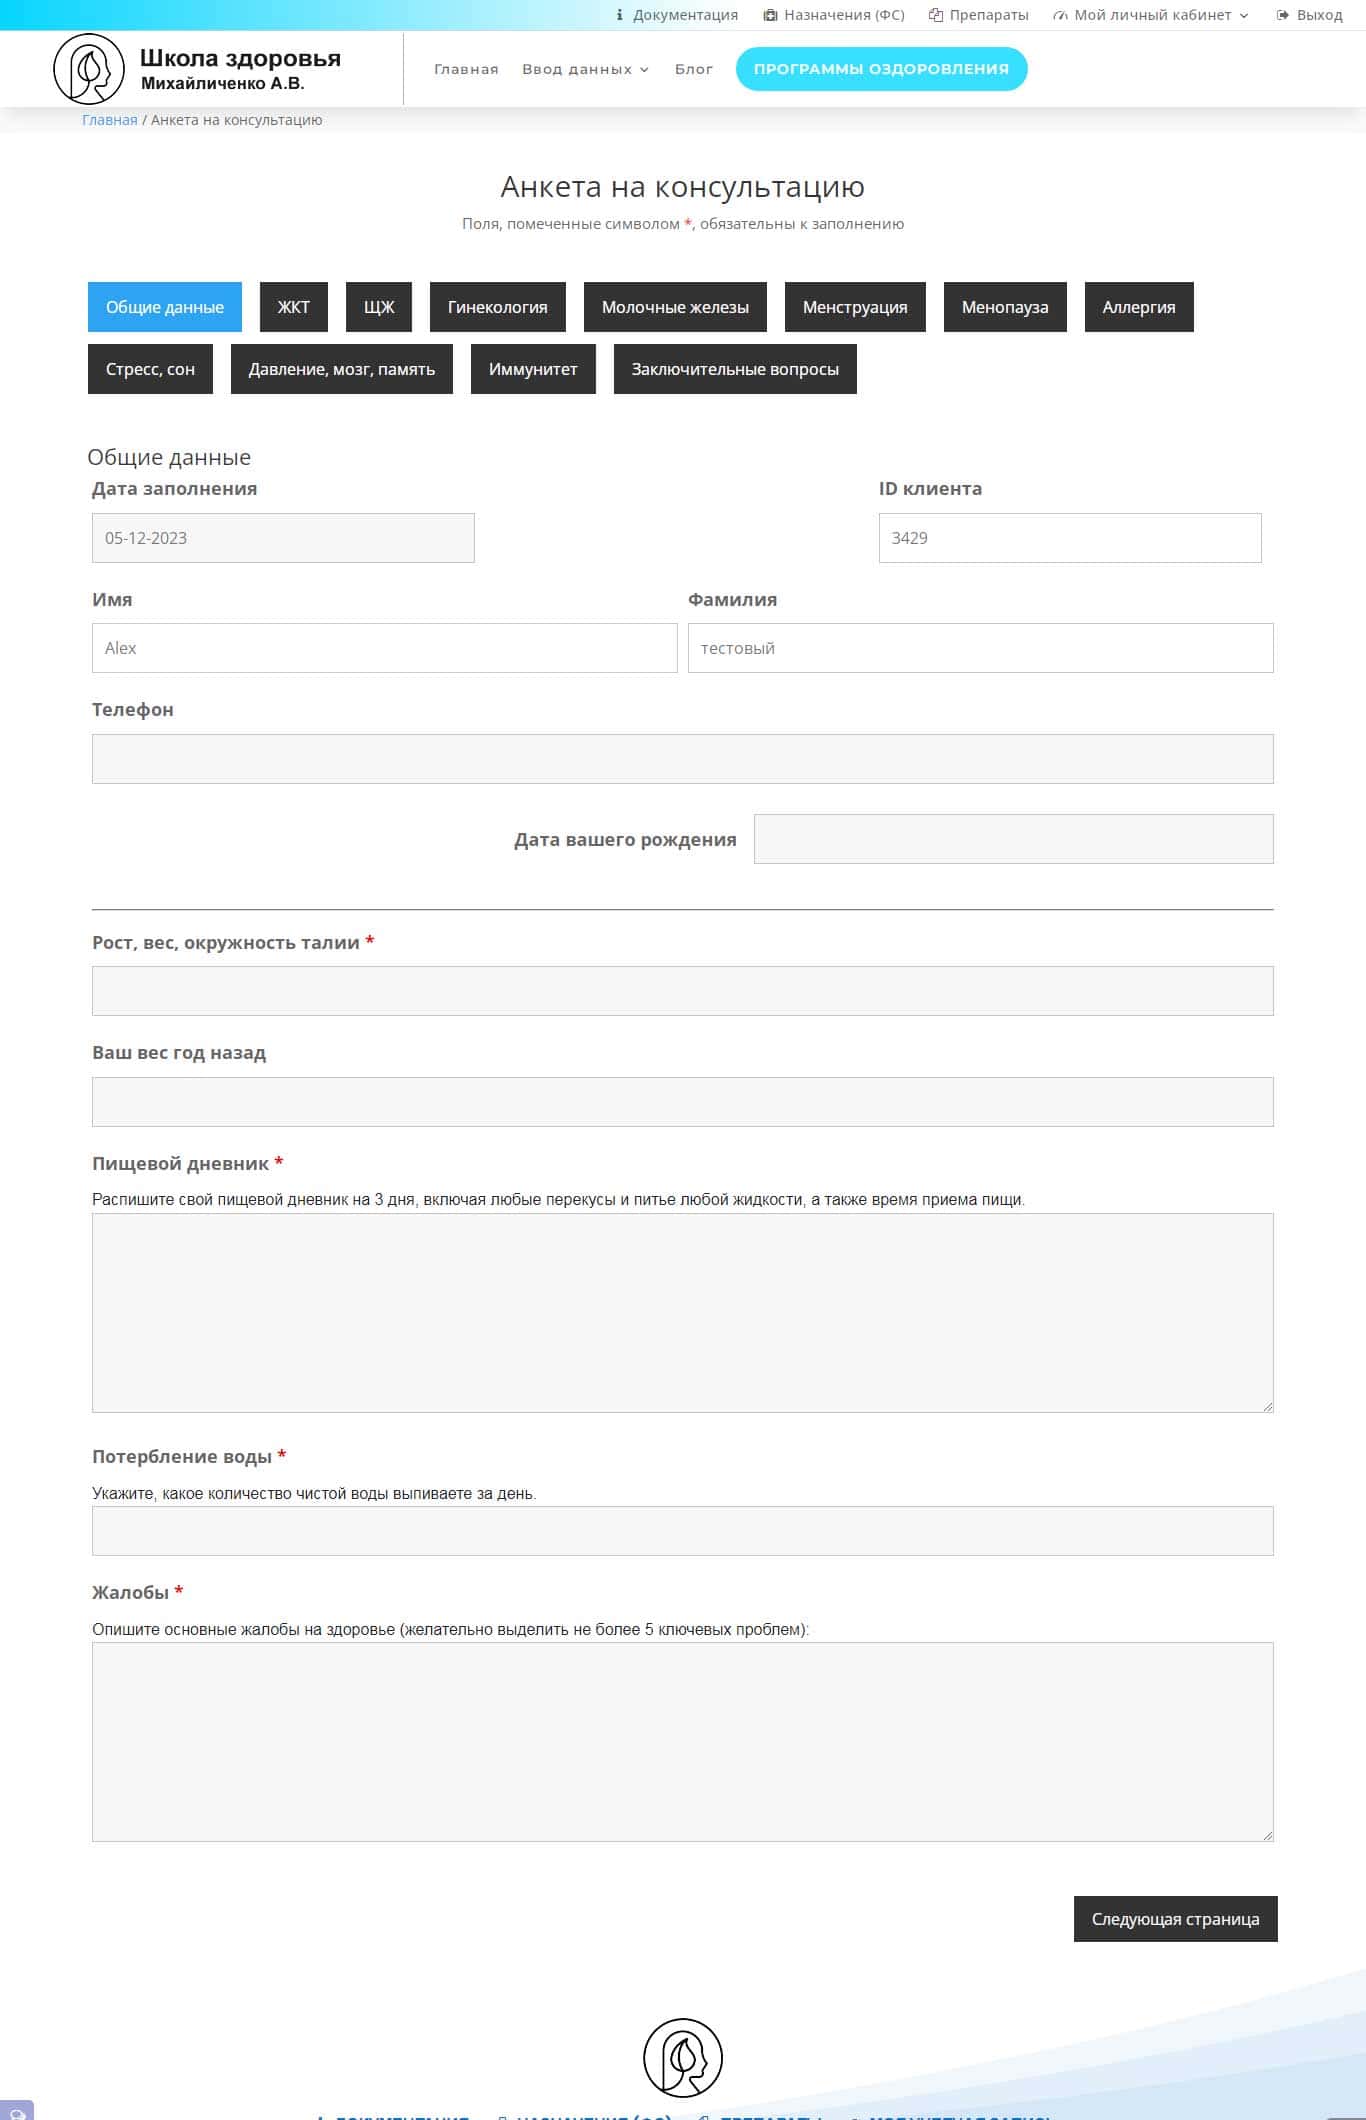Click the Следующая страница button
1366x2120 pixels.
1175,1919
